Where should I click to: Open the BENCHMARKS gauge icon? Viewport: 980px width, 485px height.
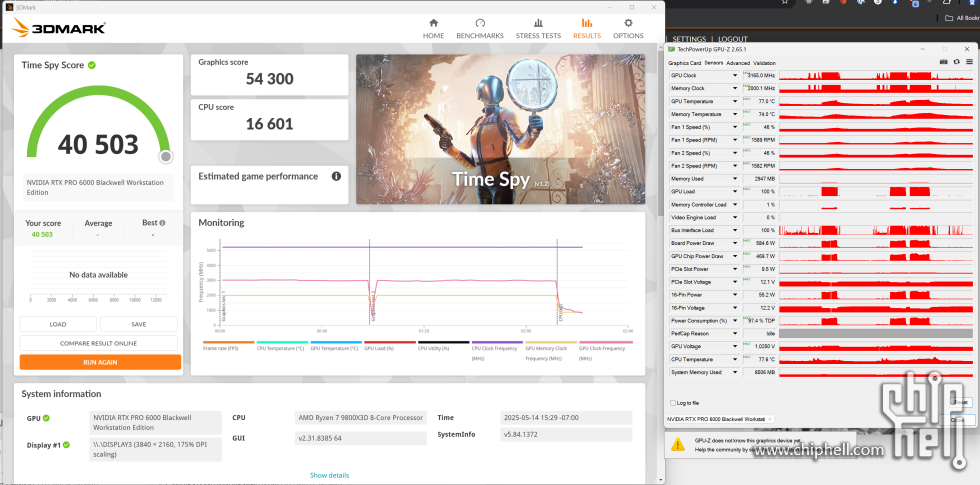point(480,23)
